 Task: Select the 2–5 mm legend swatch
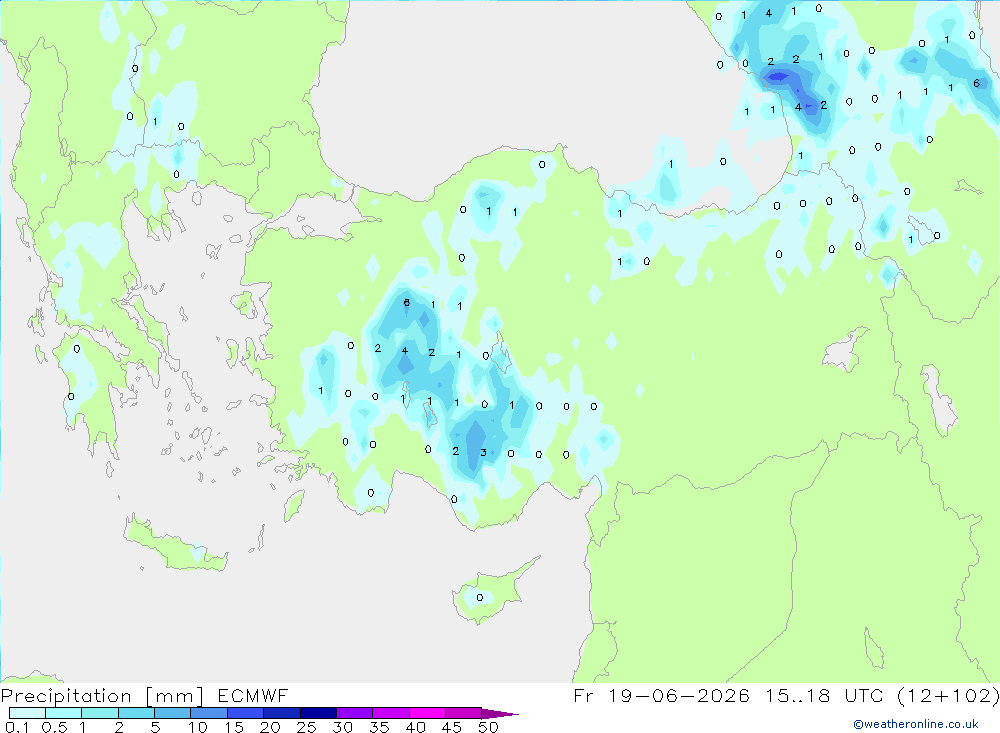[136, 713]
